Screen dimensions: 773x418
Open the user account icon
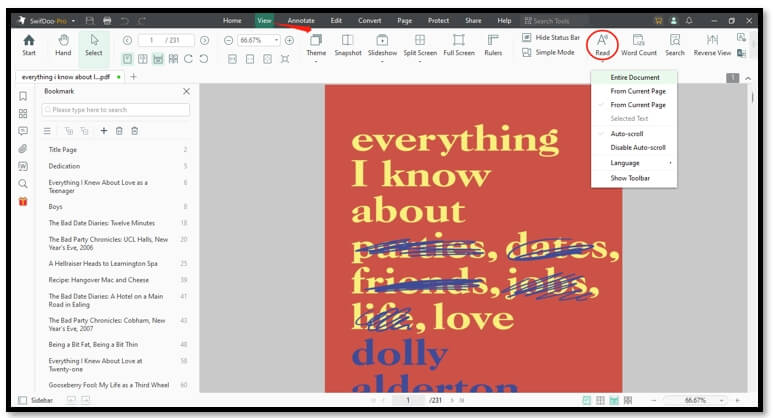[x=673, y=21]
